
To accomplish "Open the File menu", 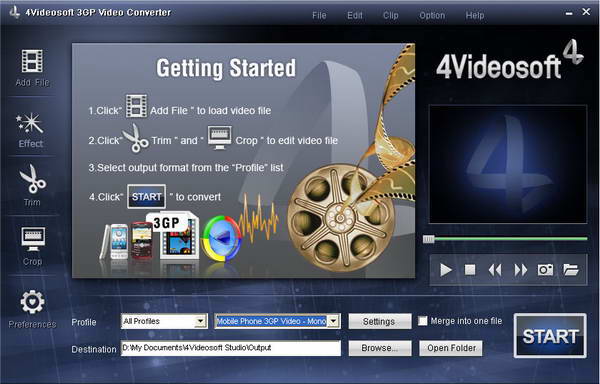I will (x=319, y=15).
